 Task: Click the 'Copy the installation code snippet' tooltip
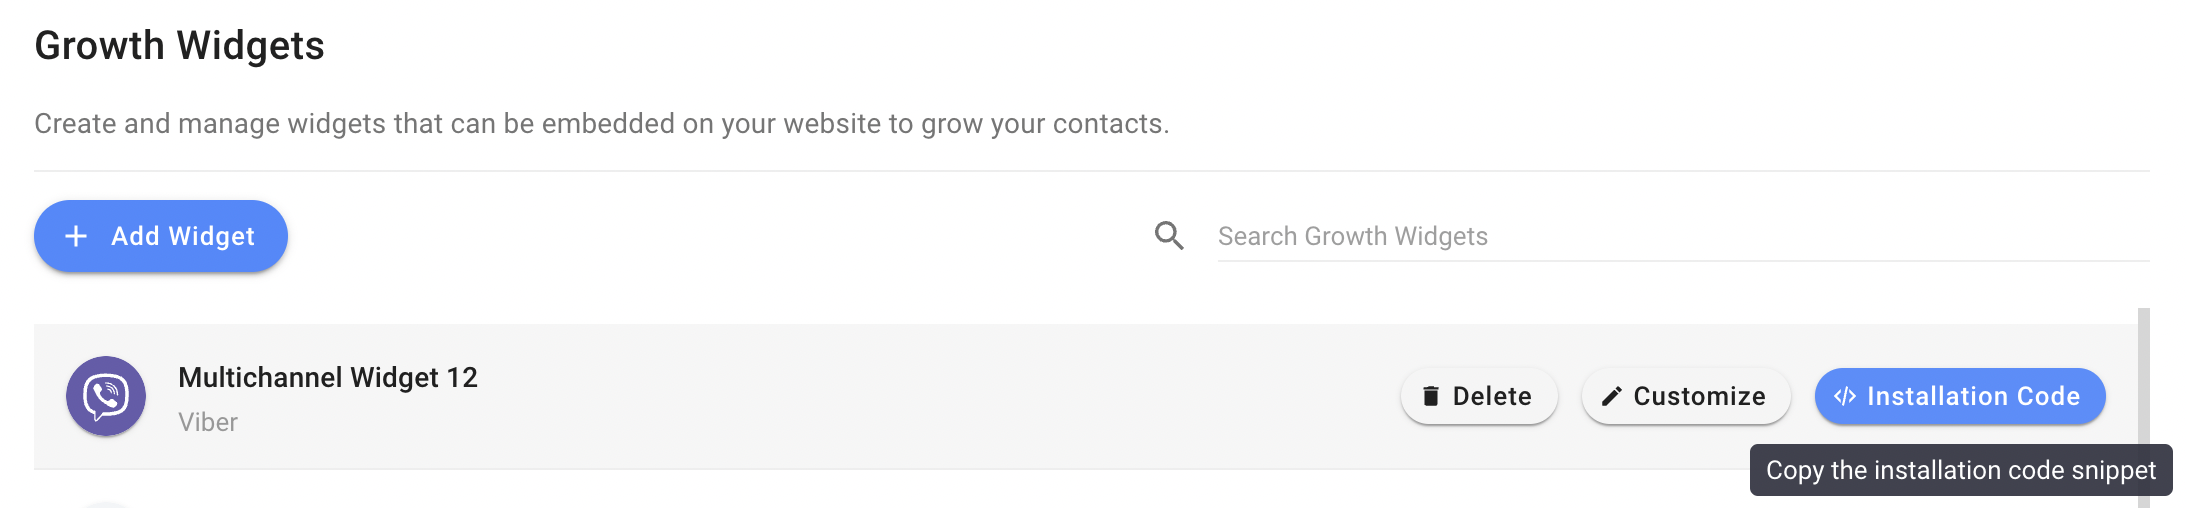tap(1960, 470)
